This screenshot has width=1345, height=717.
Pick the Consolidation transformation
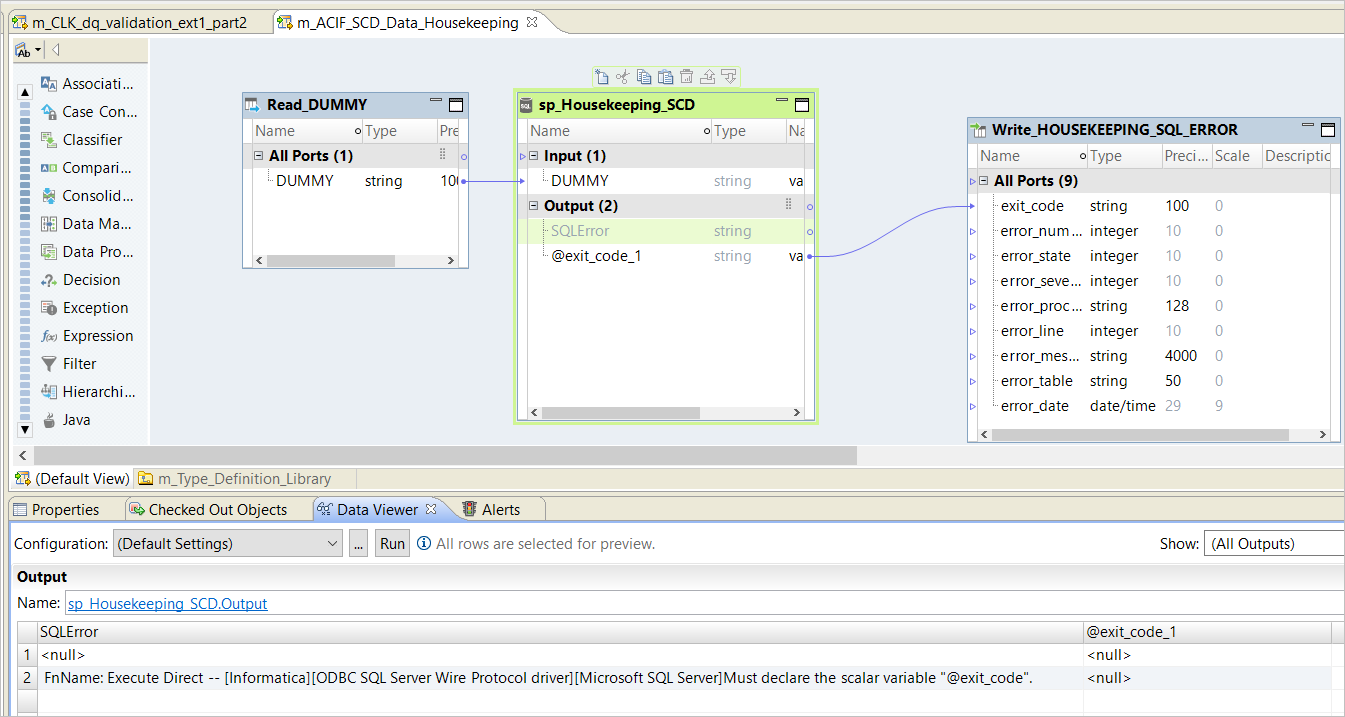point(87,196)
